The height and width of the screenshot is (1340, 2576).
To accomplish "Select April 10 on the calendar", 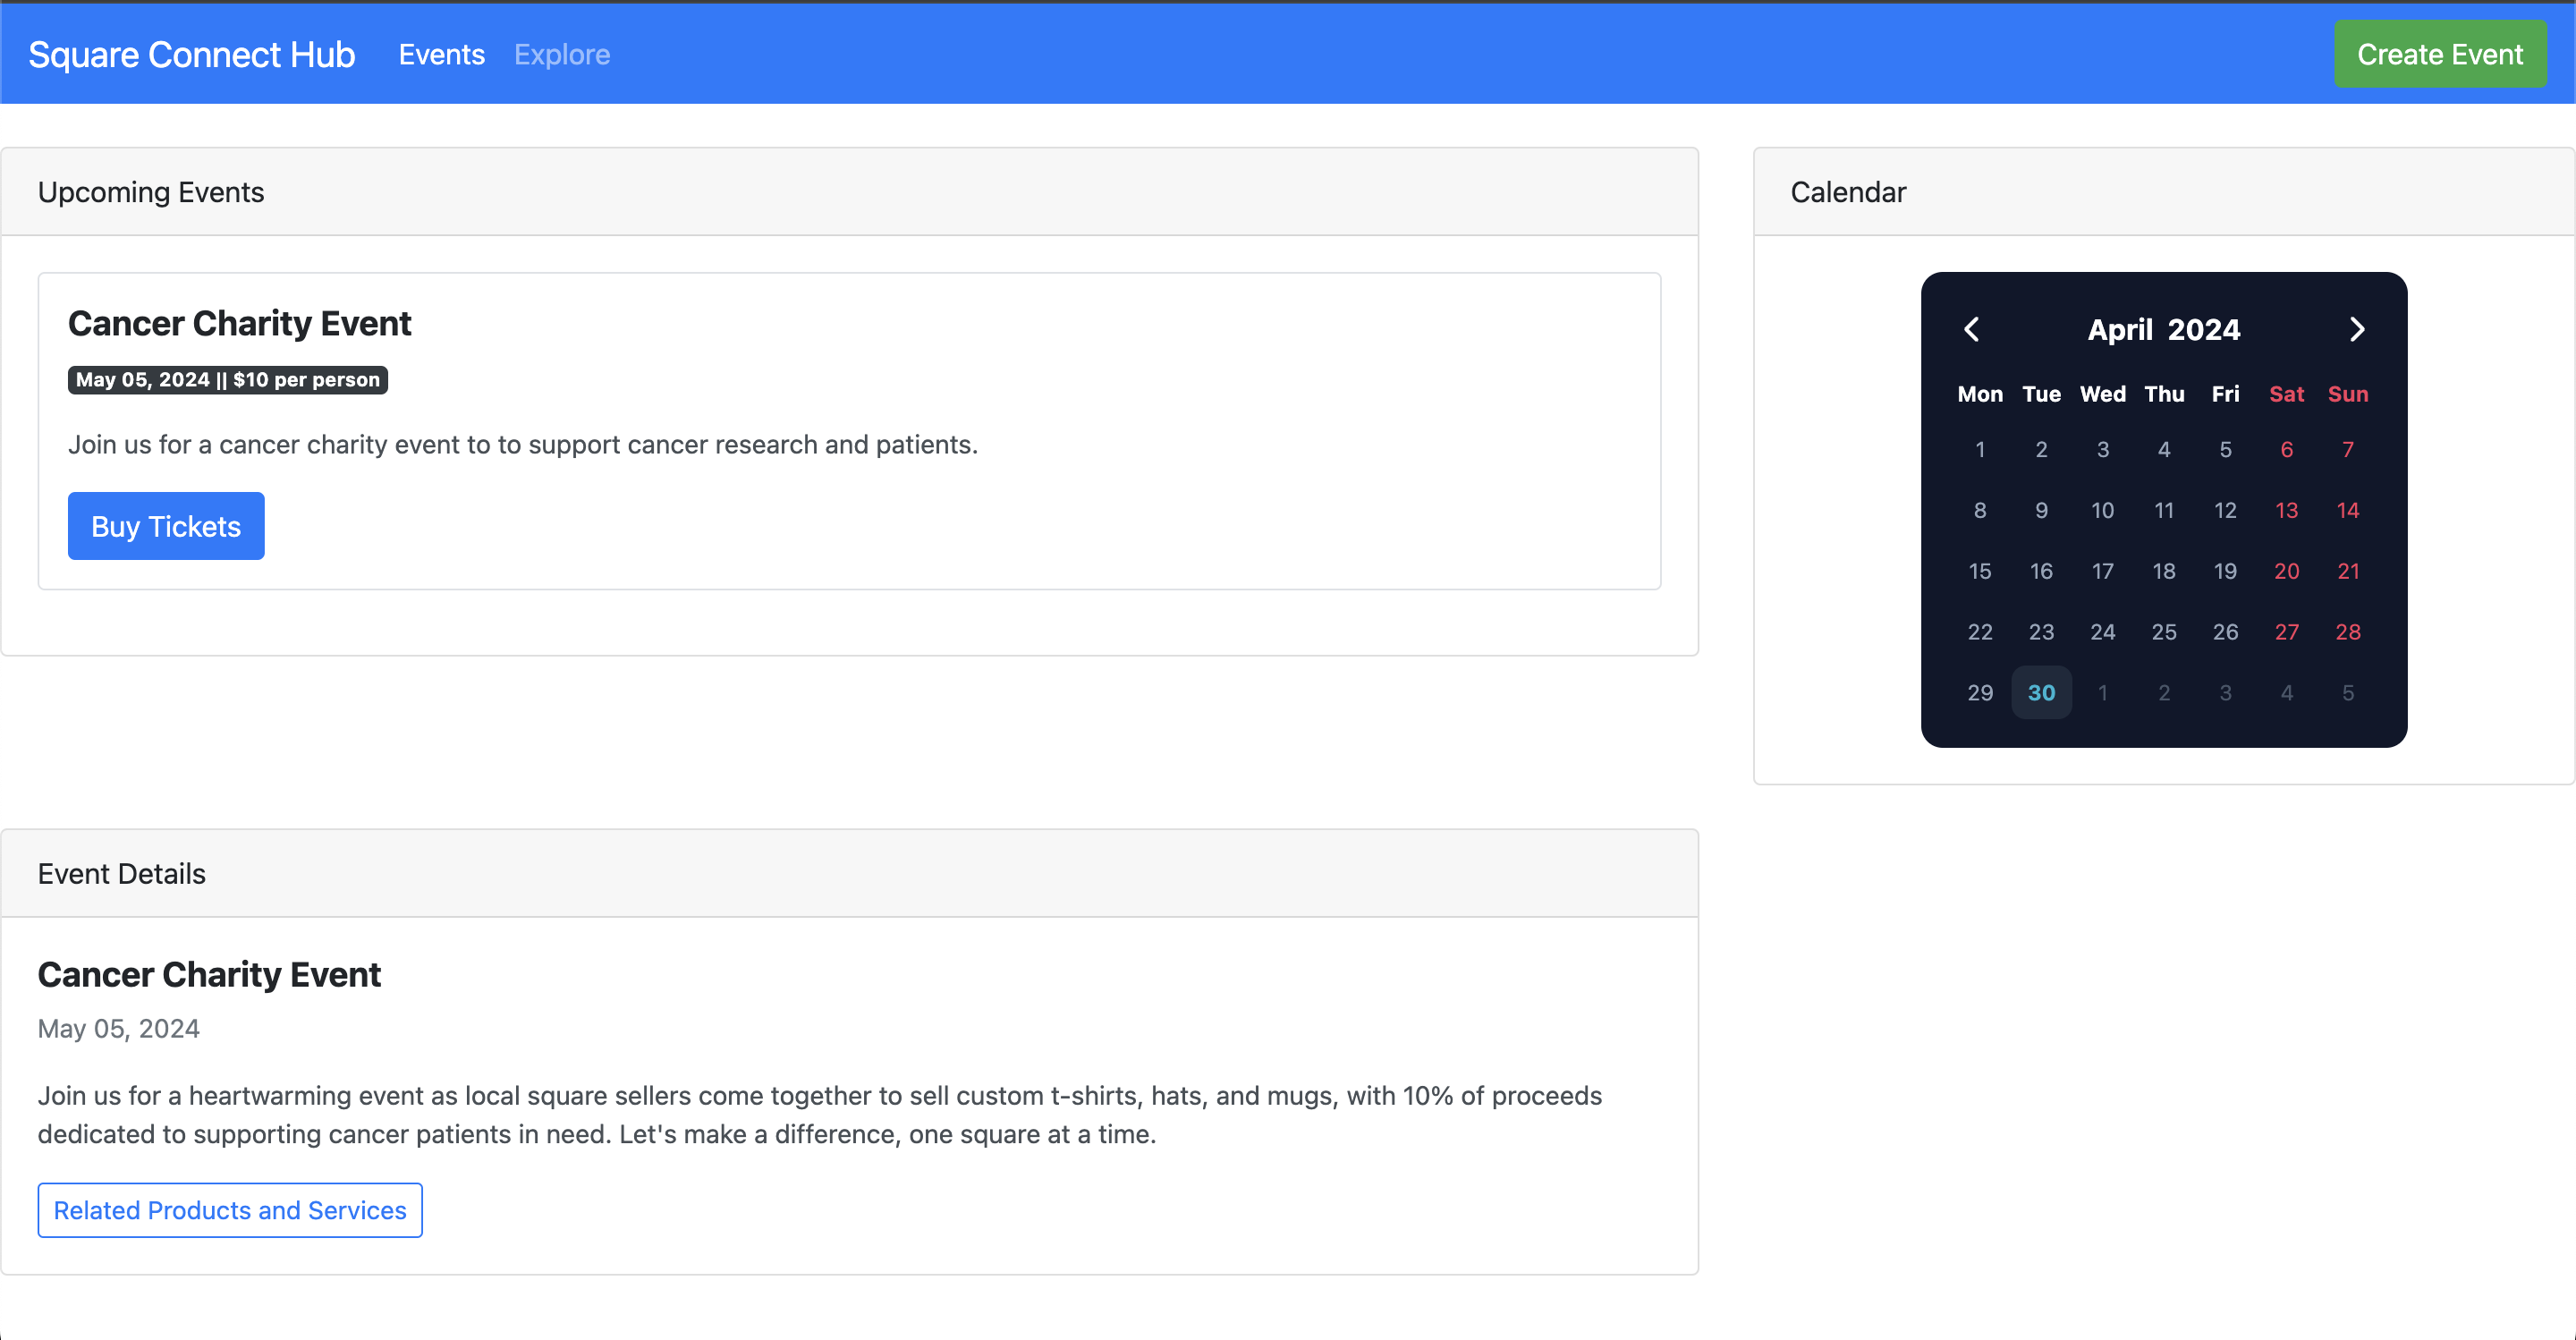I will point(2102,510).
